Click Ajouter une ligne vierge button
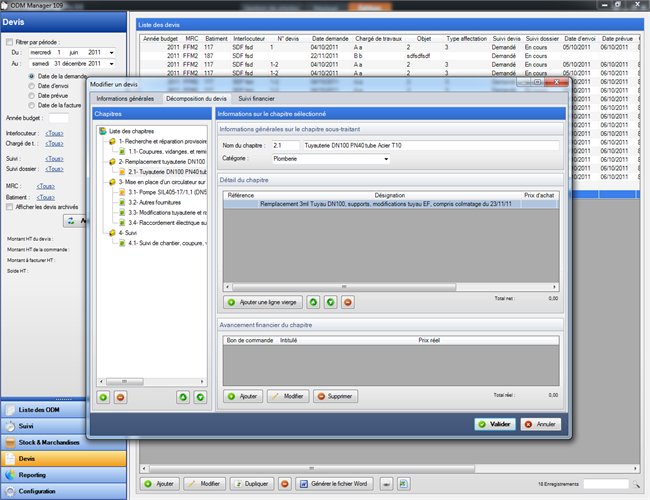This screenshot has width=650, height=500. [x=262, y=301]
